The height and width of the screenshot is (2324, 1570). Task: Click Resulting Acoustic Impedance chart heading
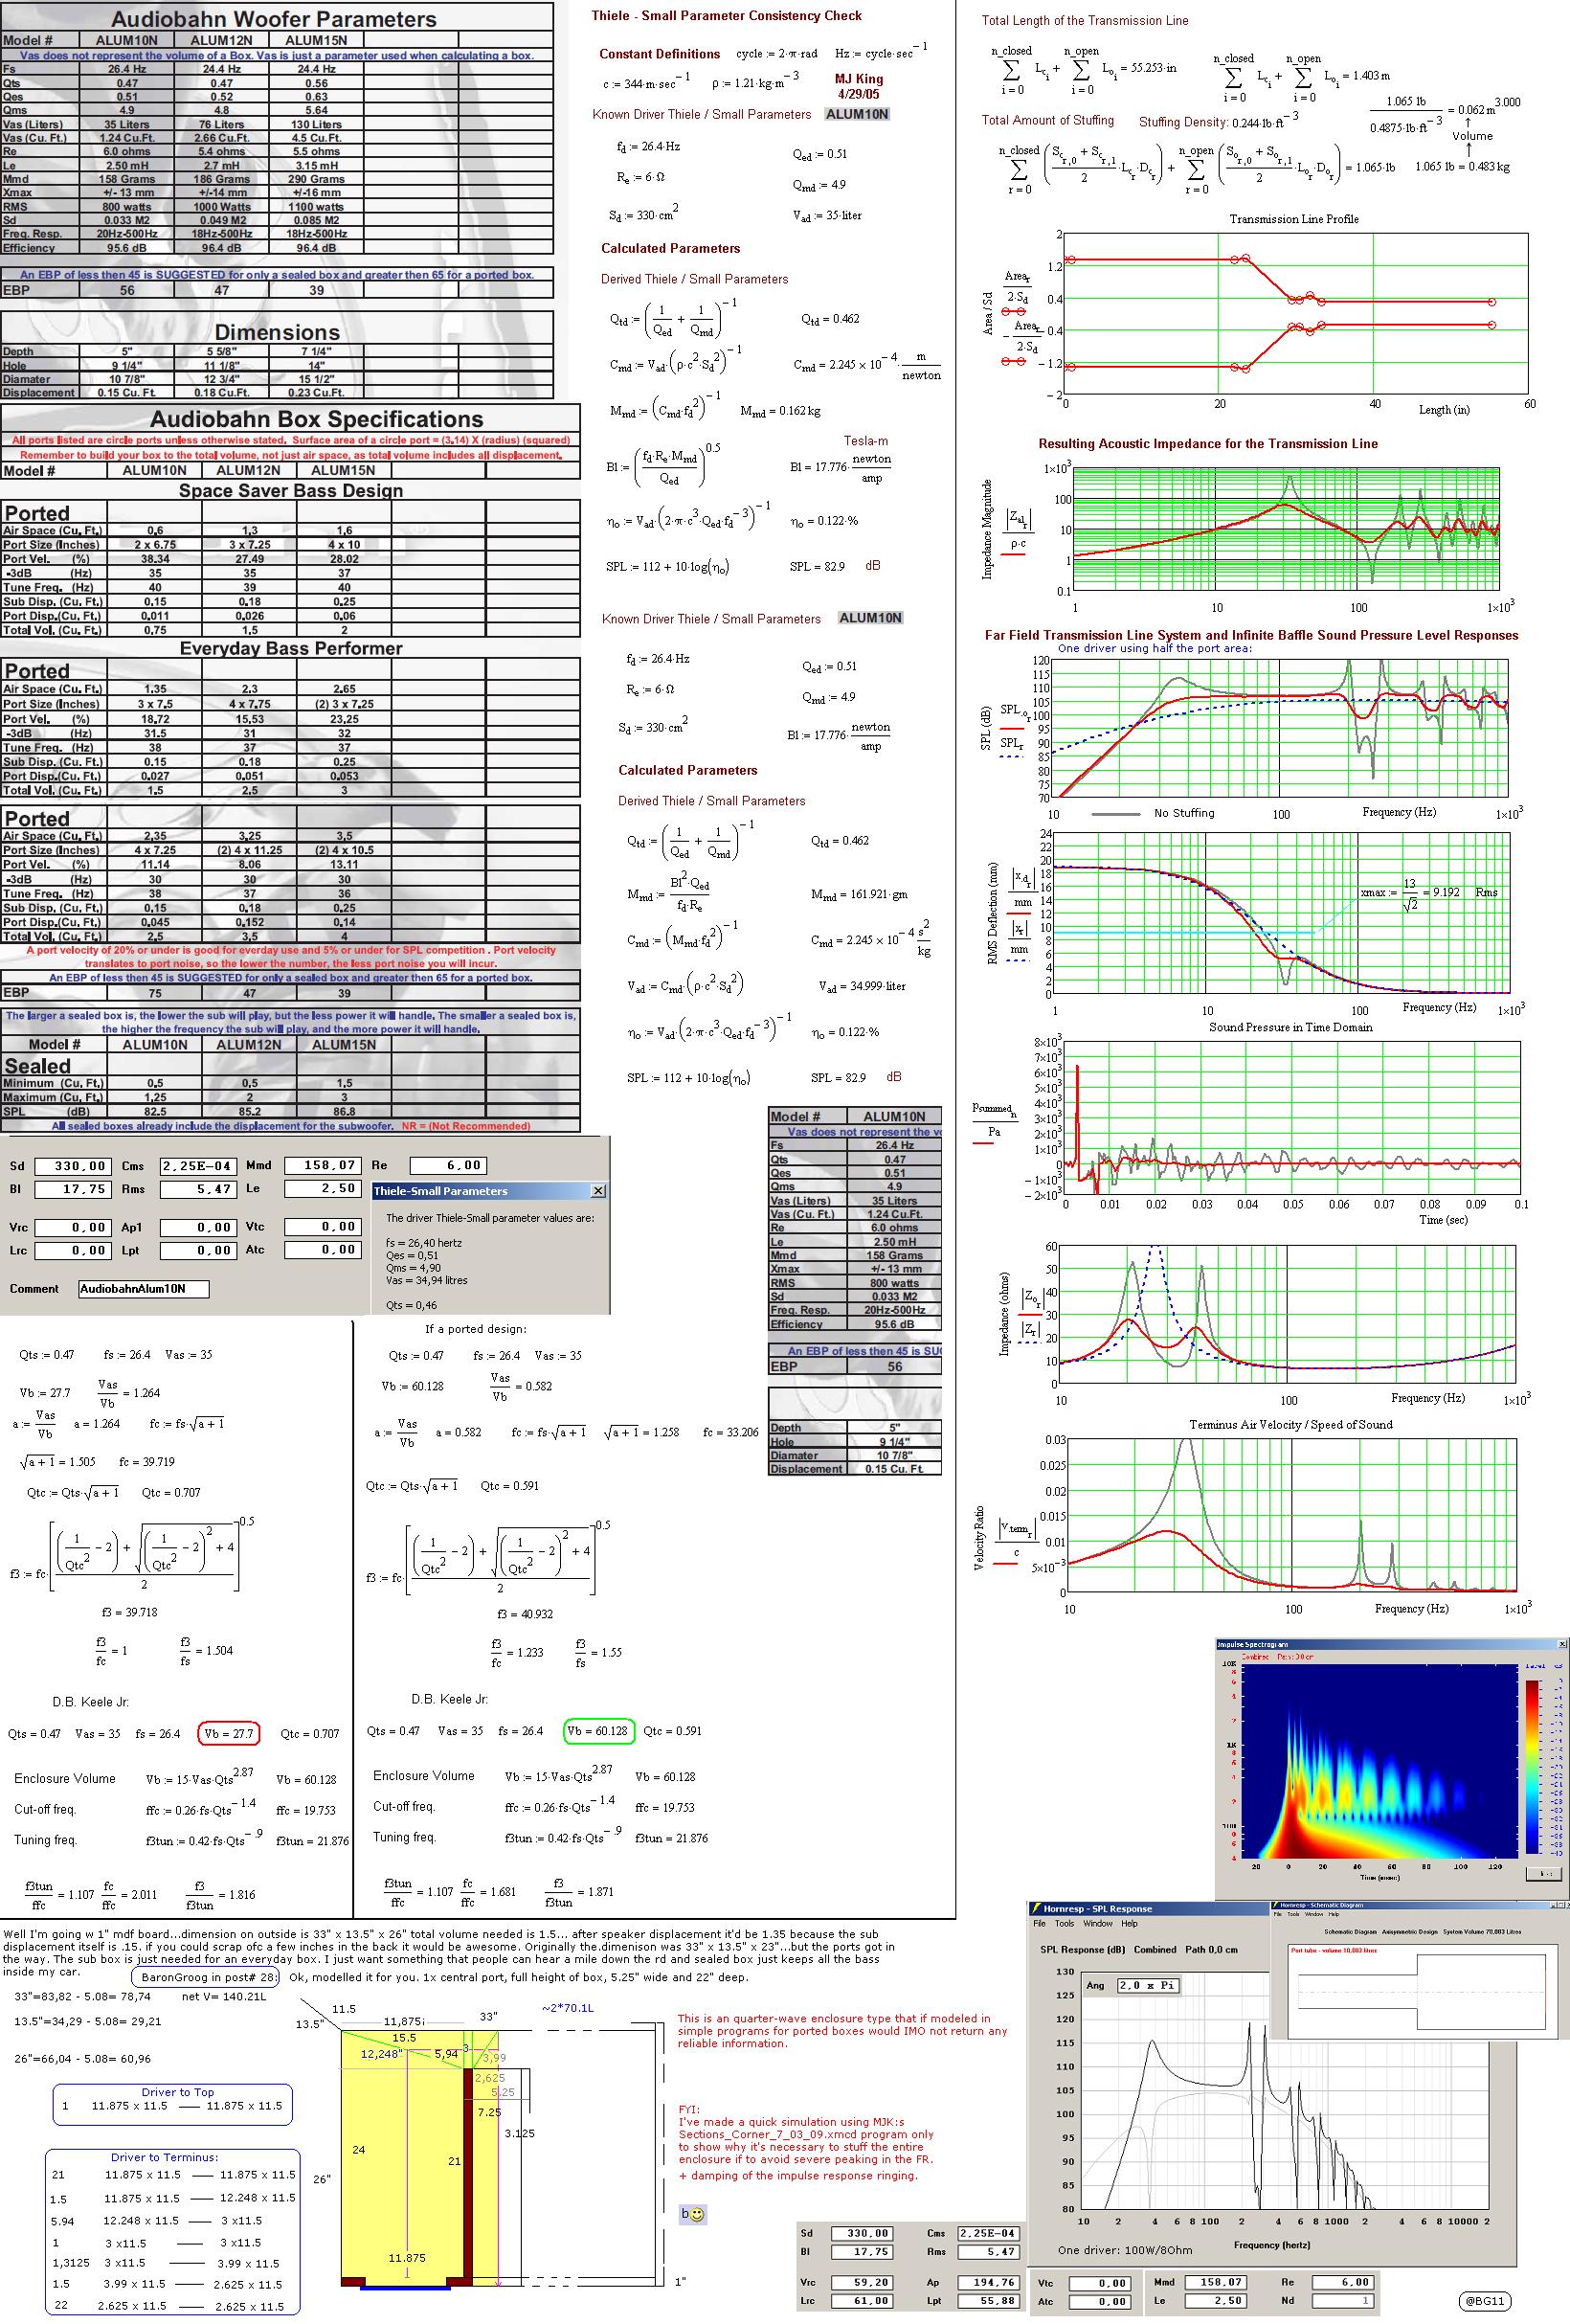pos(1208,444)
